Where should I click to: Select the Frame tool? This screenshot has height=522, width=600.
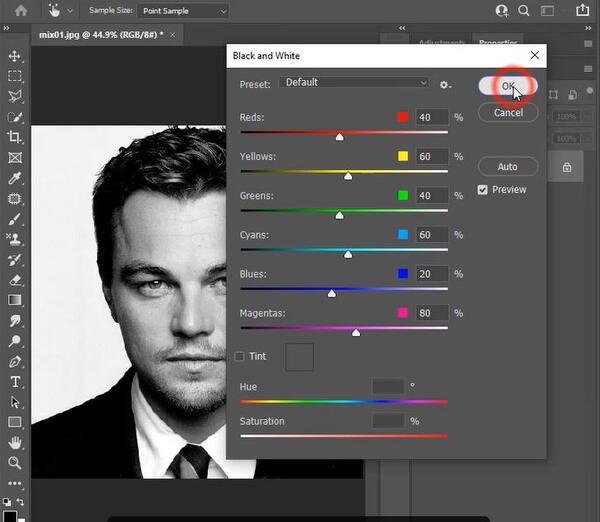(15, 158)
